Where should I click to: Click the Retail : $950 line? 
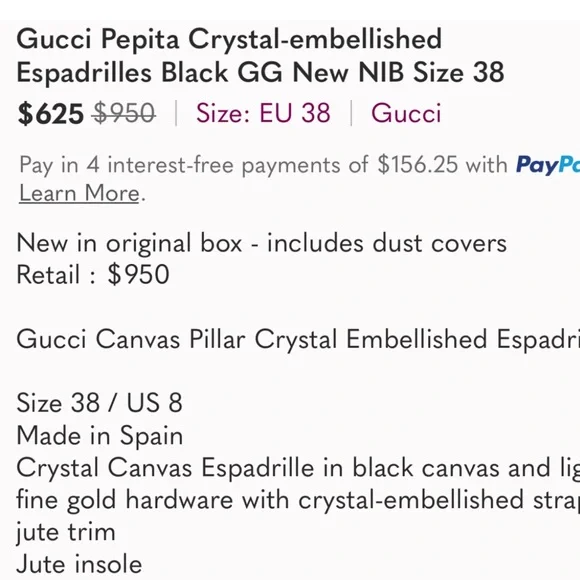tap(93, 275)
